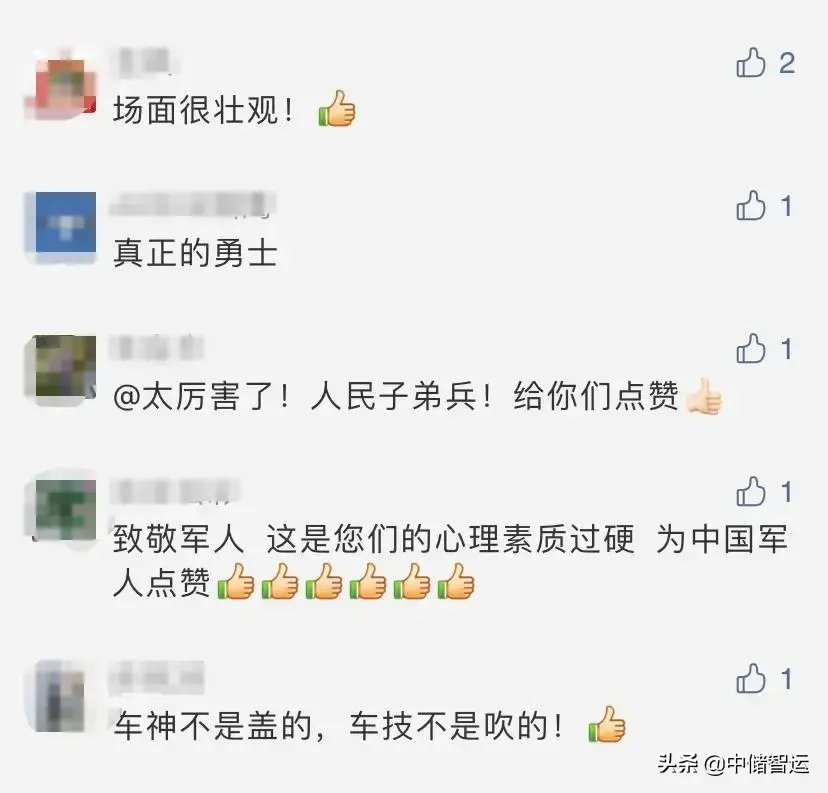Like the '人民子弟兵' comment

(x=750, y=348)
